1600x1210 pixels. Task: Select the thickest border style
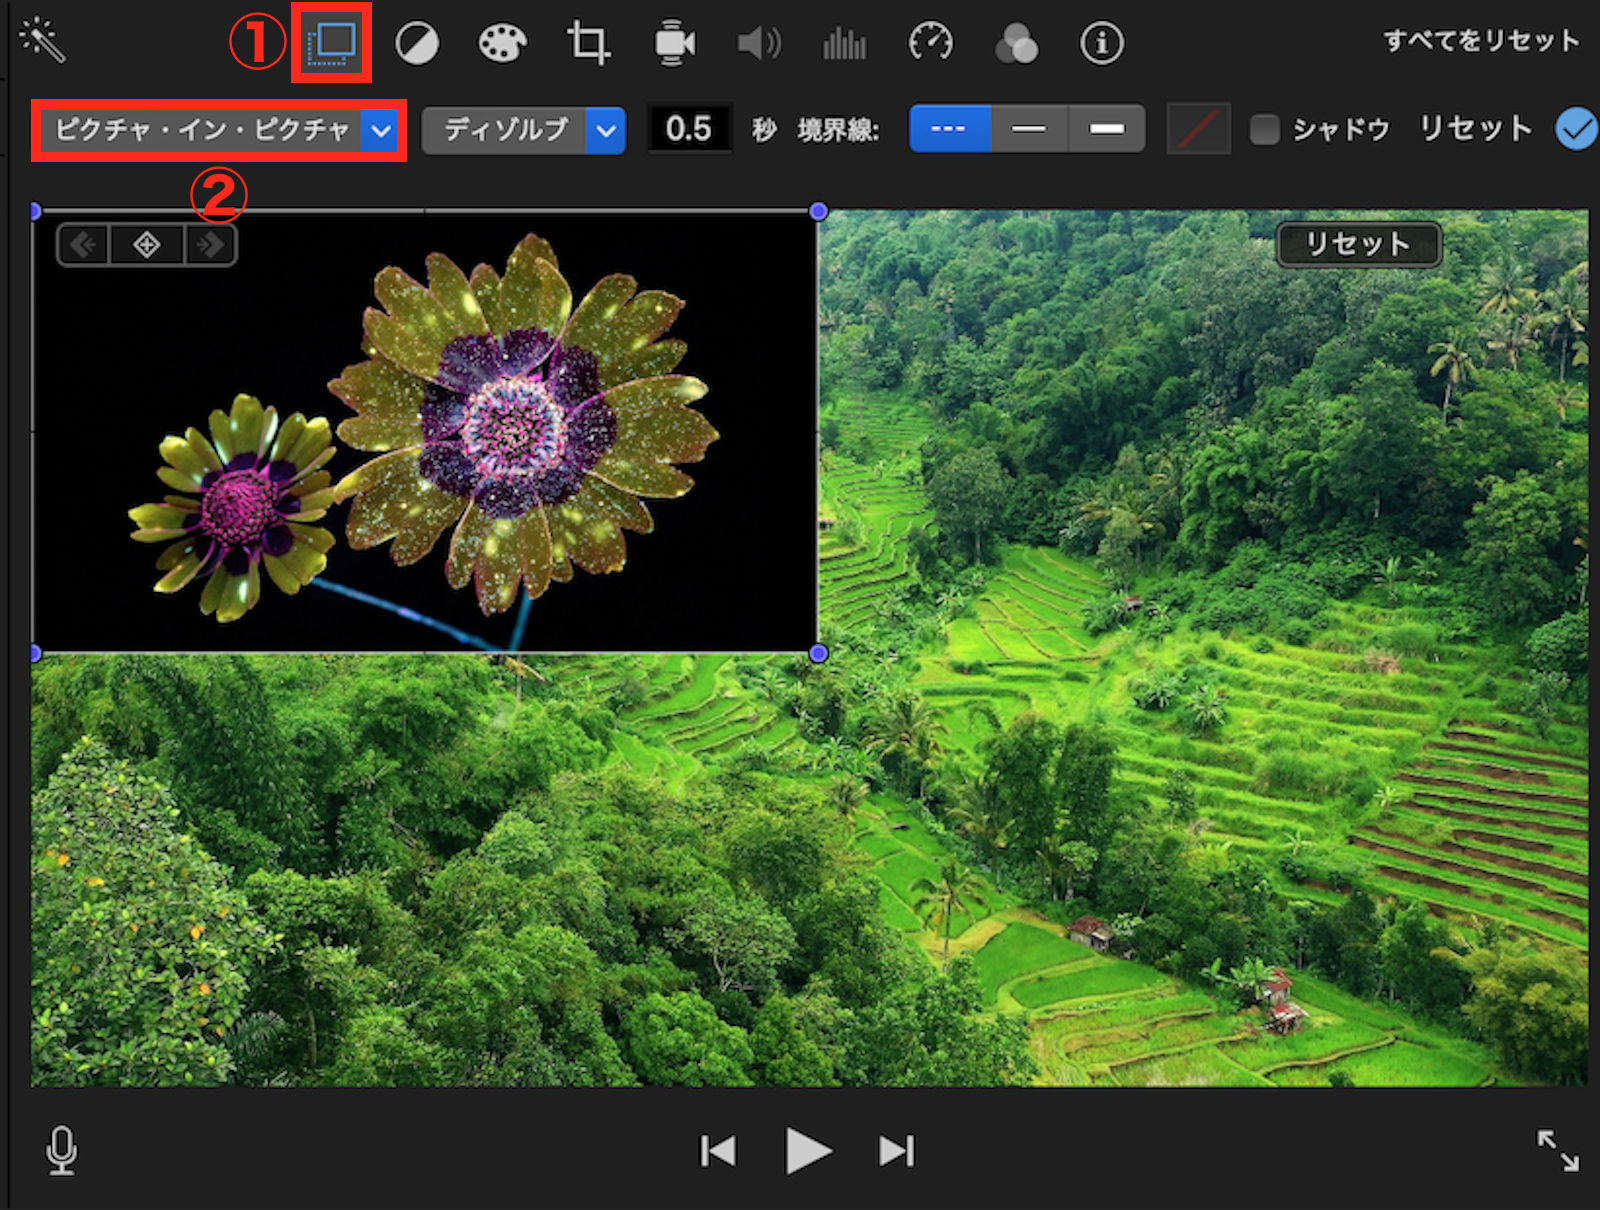[x=1106, y=129]
